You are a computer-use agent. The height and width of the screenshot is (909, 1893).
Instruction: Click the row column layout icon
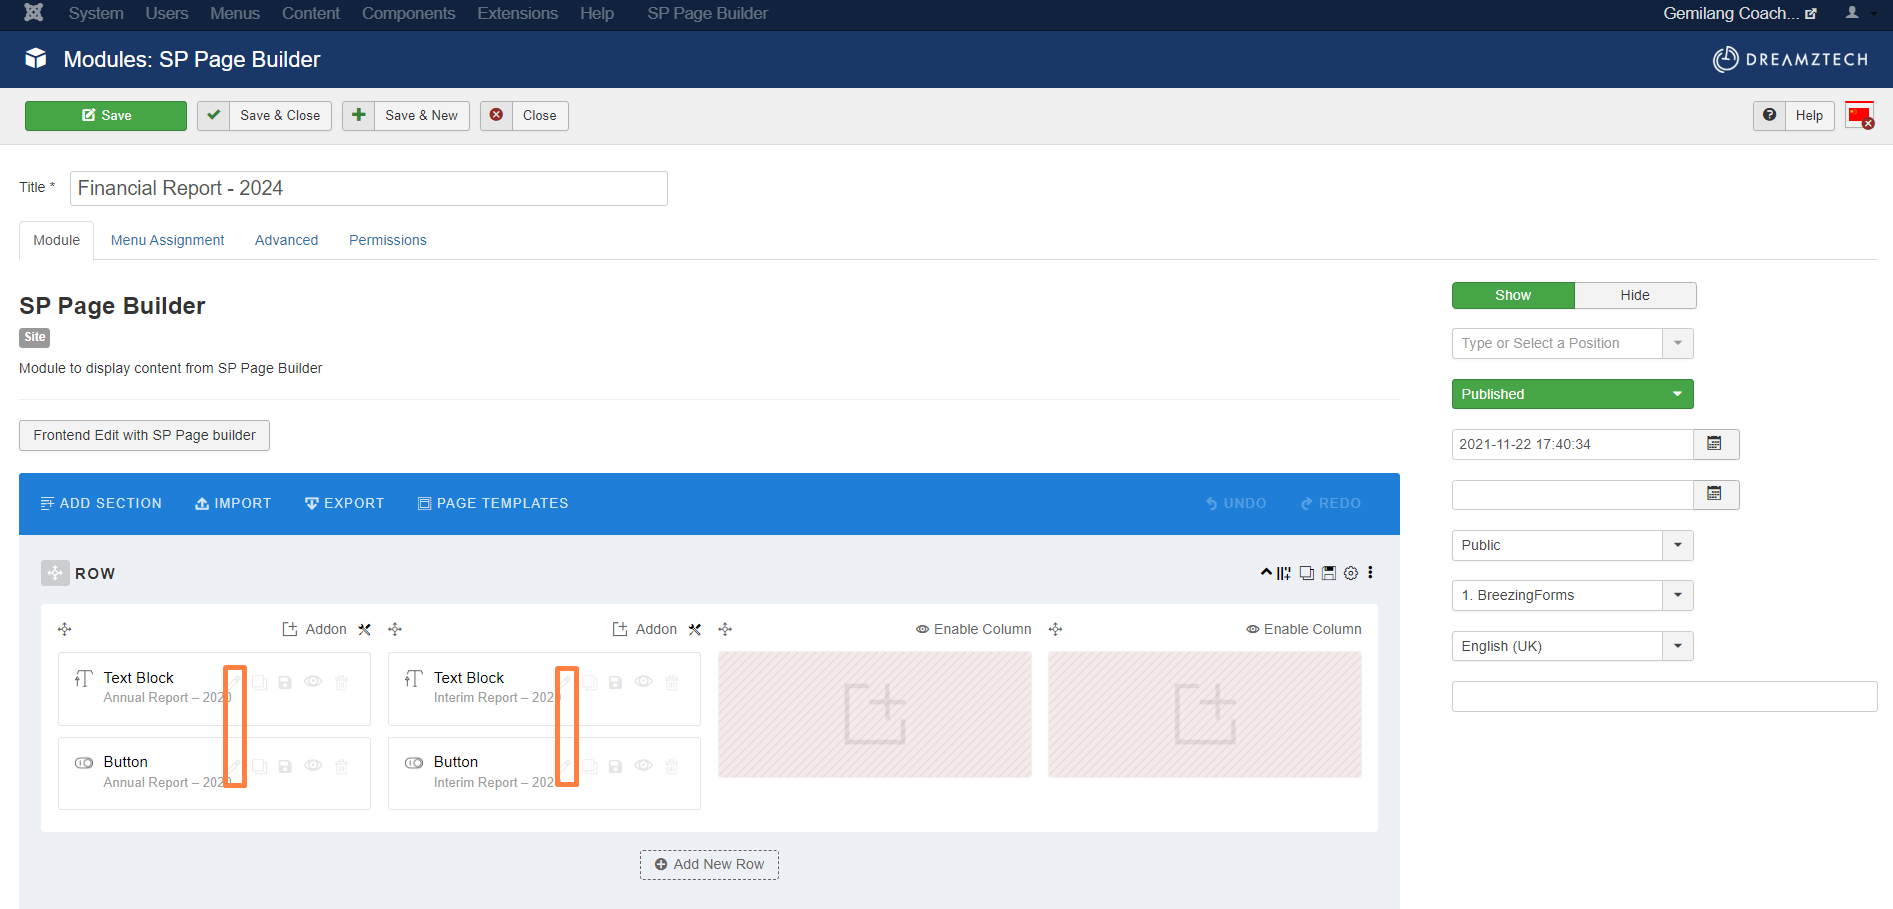[x=1284, y=573]
